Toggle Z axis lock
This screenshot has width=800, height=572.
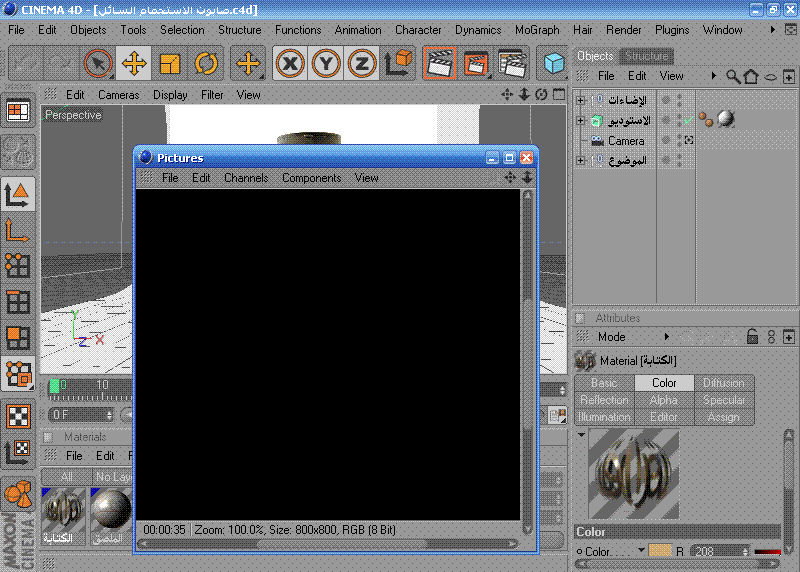(362, 64)
